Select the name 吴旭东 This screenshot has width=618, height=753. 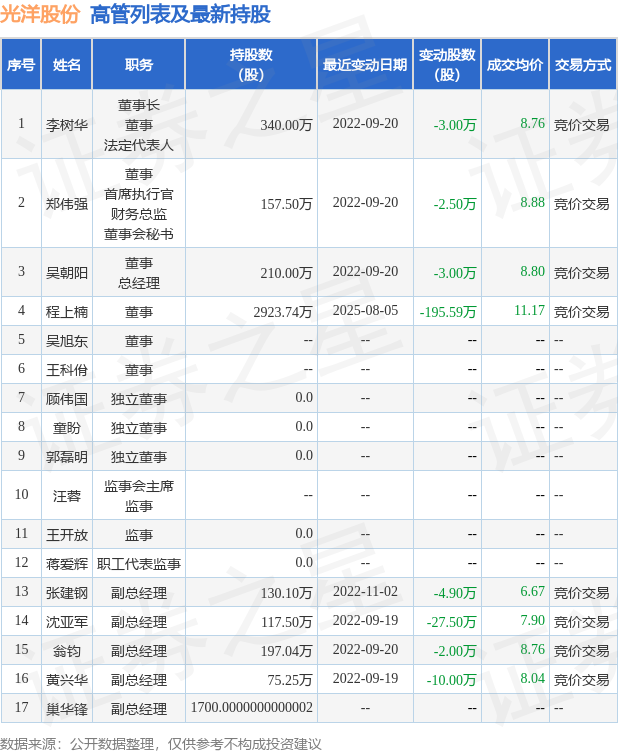click(67, 341)
